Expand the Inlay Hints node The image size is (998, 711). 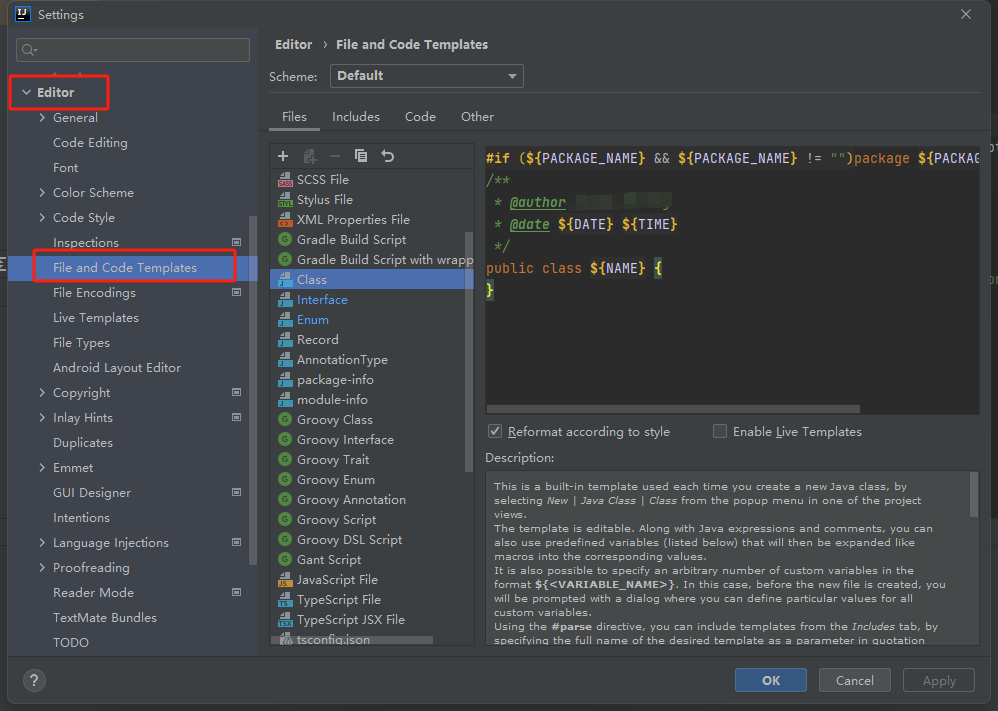(x=42, y=418)
